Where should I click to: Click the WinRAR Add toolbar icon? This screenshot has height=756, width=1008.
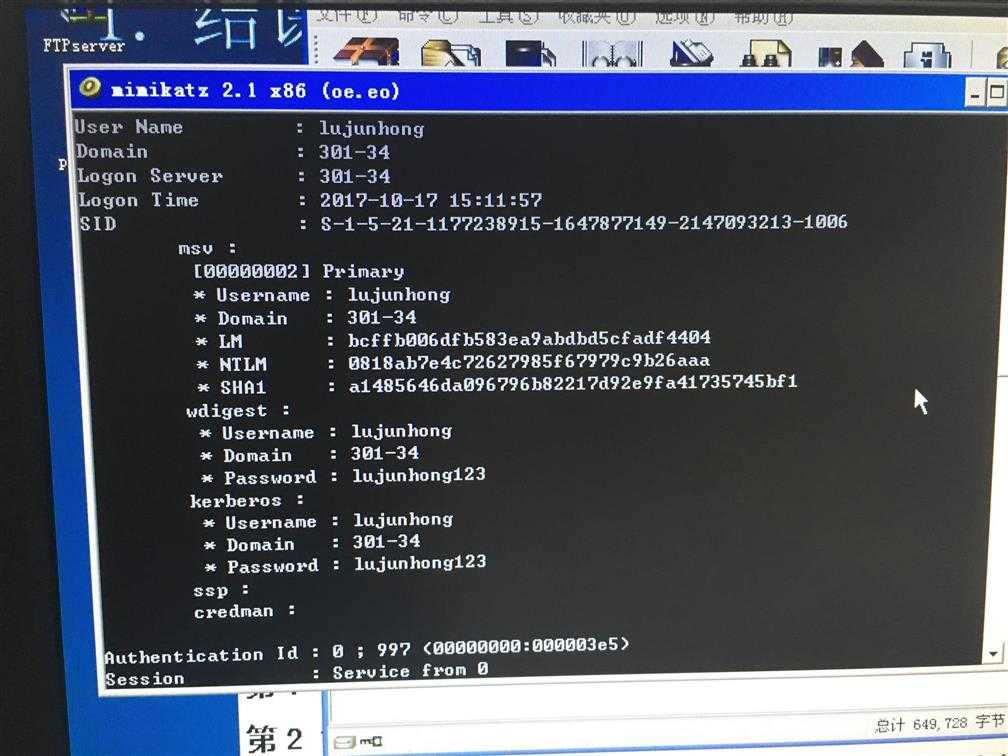(367, 53)
